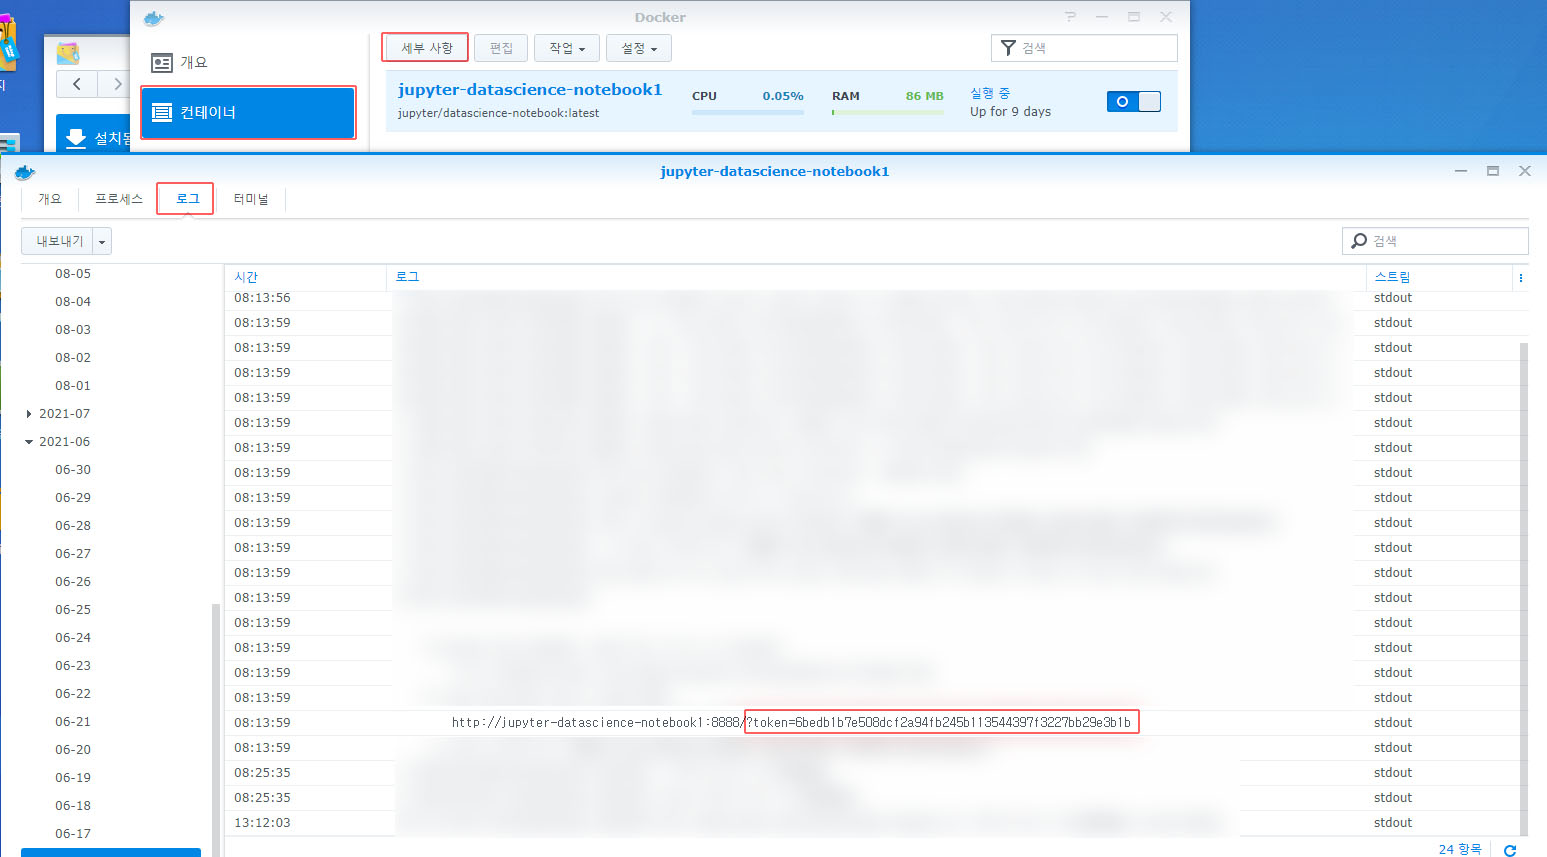This screenshot has height=857, width=1547.
Task: Click the 세부 사항 details button
Action: (x=426, y=48)
